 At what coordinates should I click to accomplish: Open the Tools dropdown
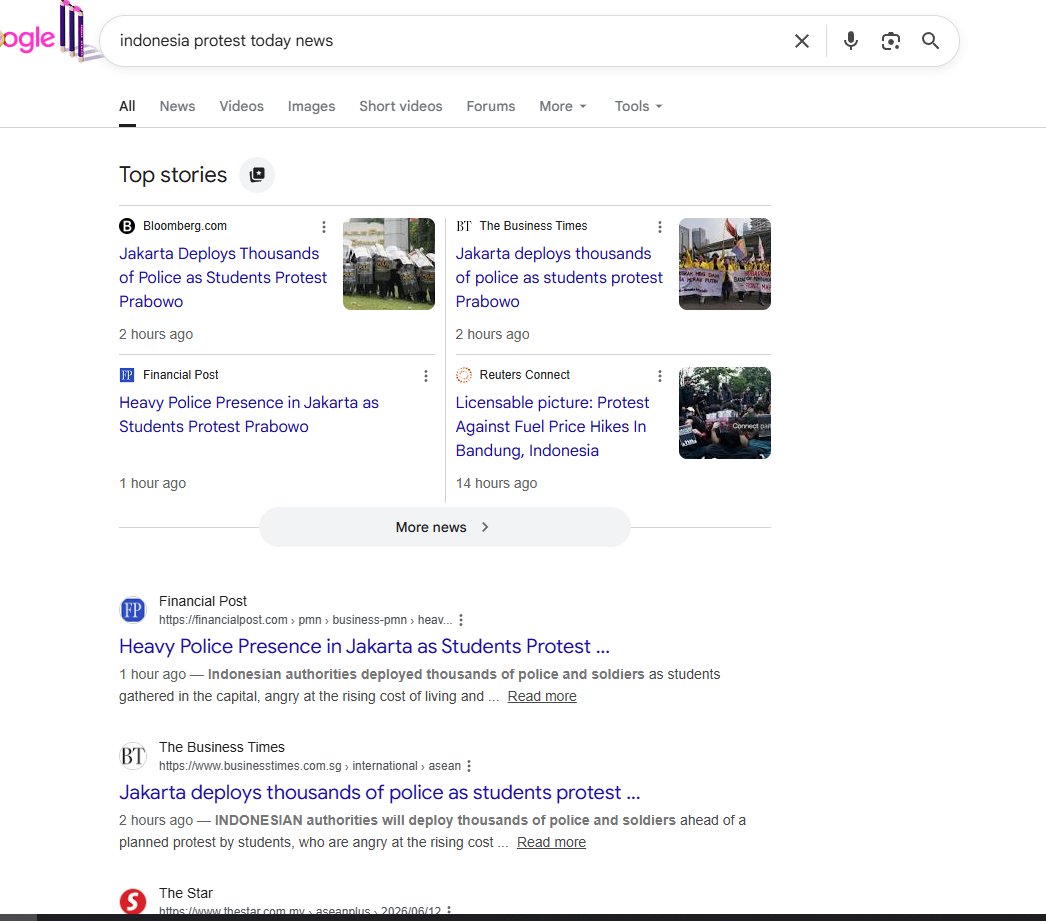[638, 106]
